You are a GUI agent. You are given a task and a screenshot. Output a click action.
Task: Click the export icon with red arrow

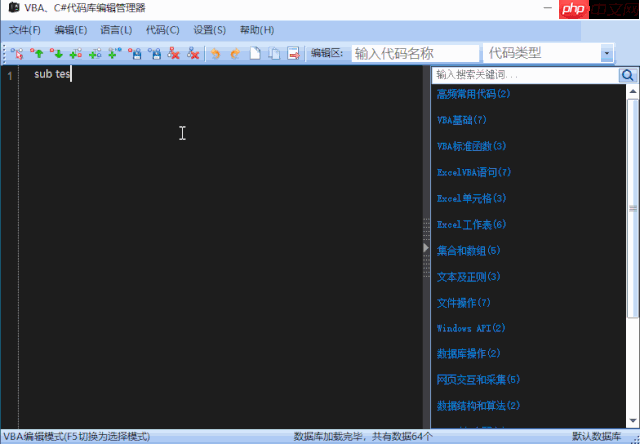point(294,53)
